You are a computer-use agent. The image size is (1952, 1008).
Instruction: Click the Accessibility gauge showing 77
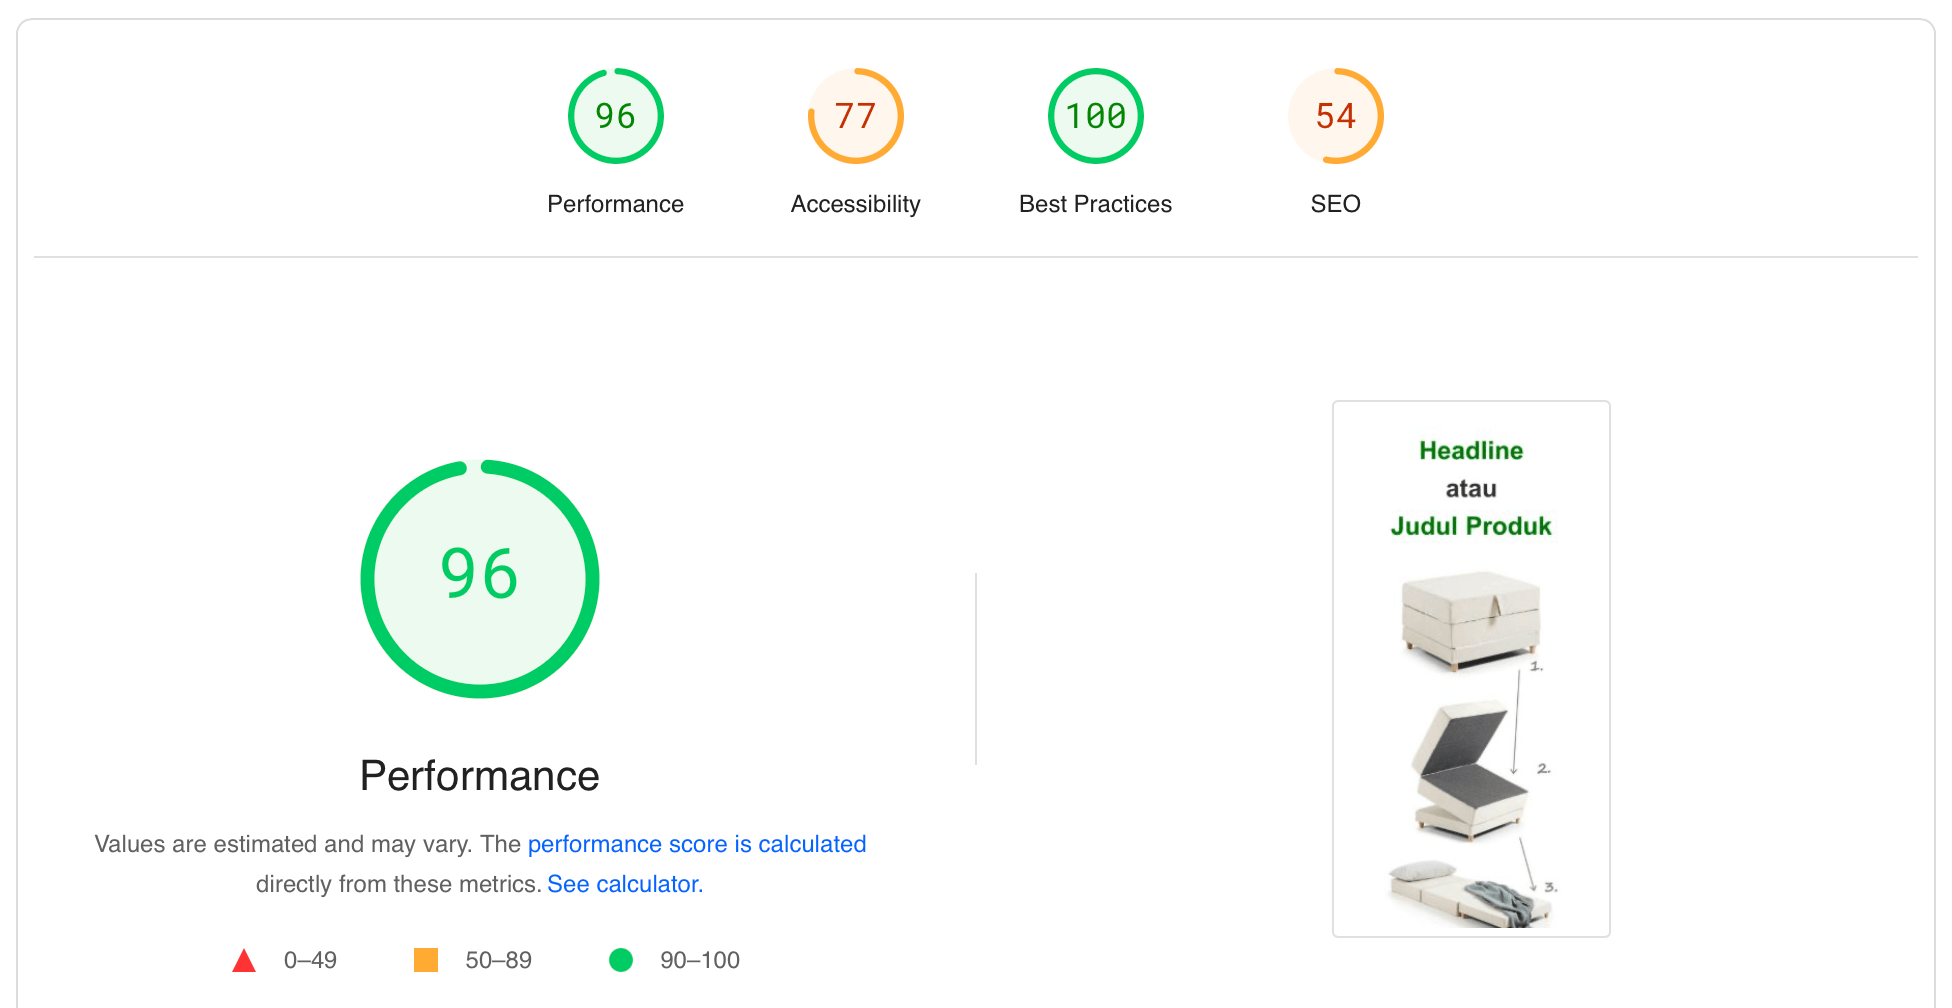click(x=855, y=115)
